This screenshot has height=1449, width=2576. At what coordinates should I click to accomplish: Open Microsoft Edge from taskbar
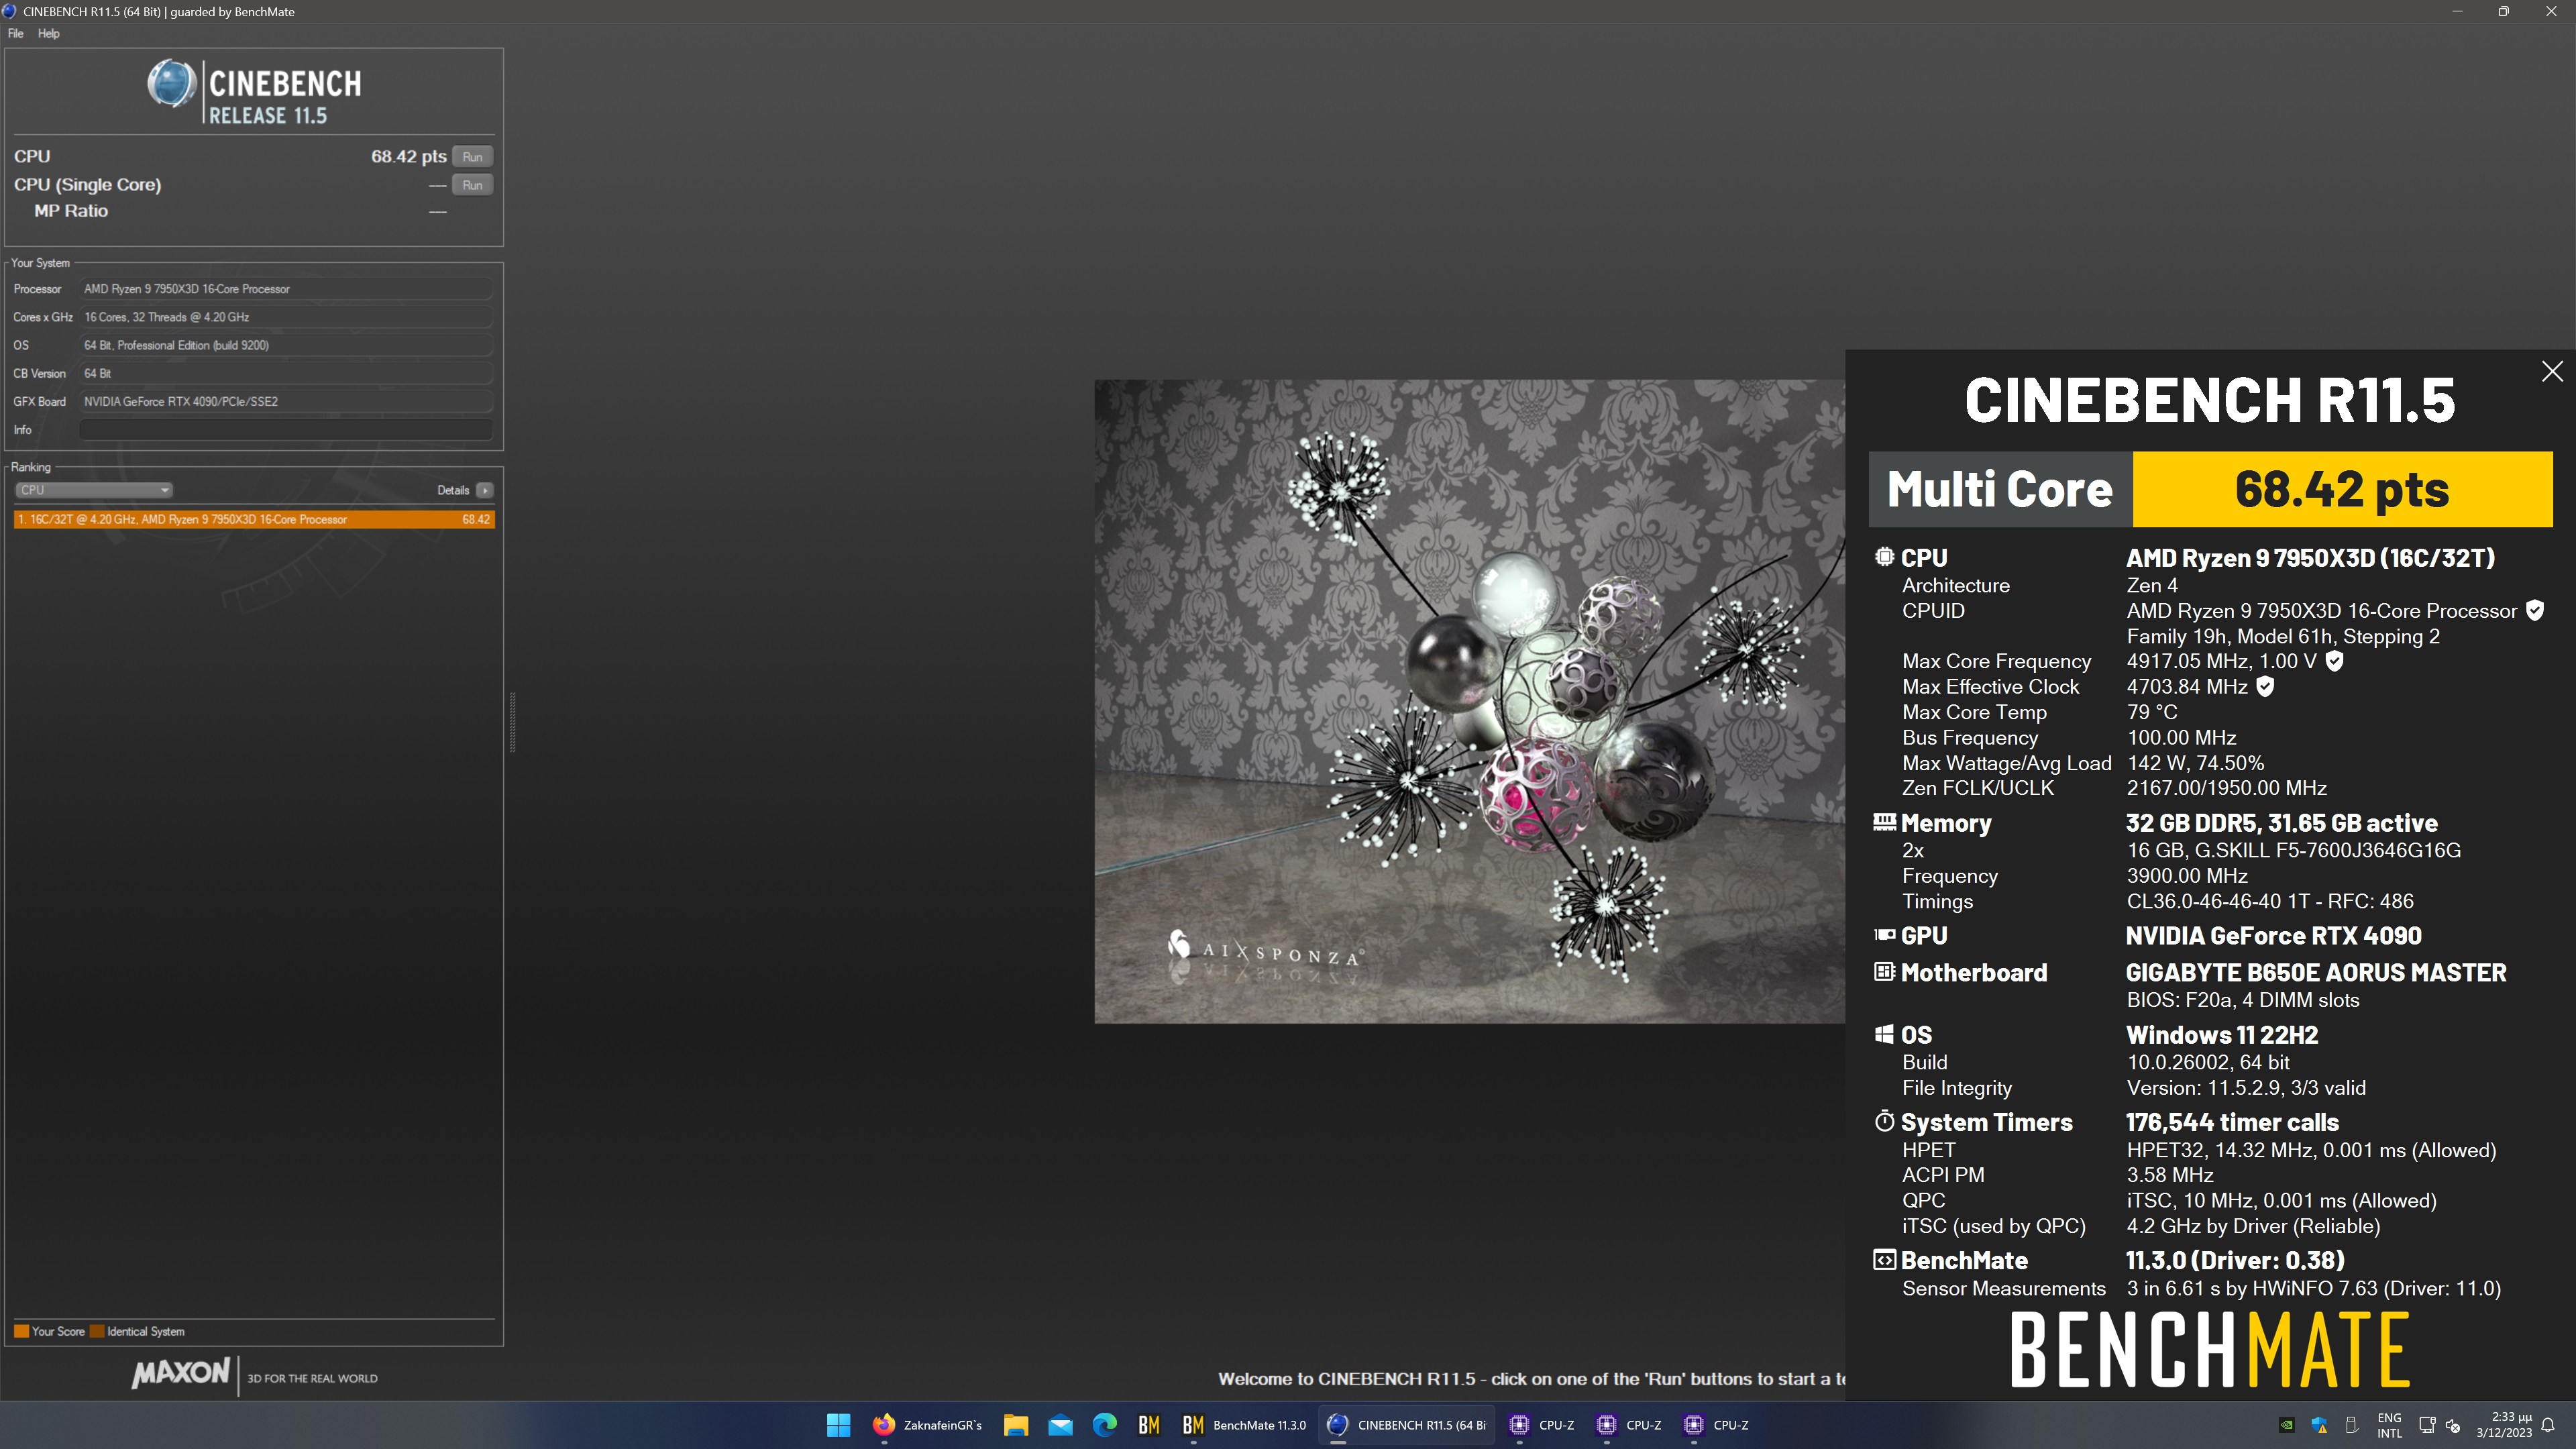click(x=1104, y=1425)
